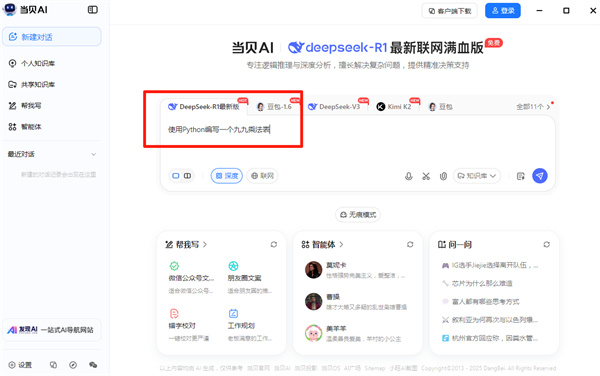Refresh the 智能体 card list
This screenshot has height=376, width=600.
[x=410, y=244]
